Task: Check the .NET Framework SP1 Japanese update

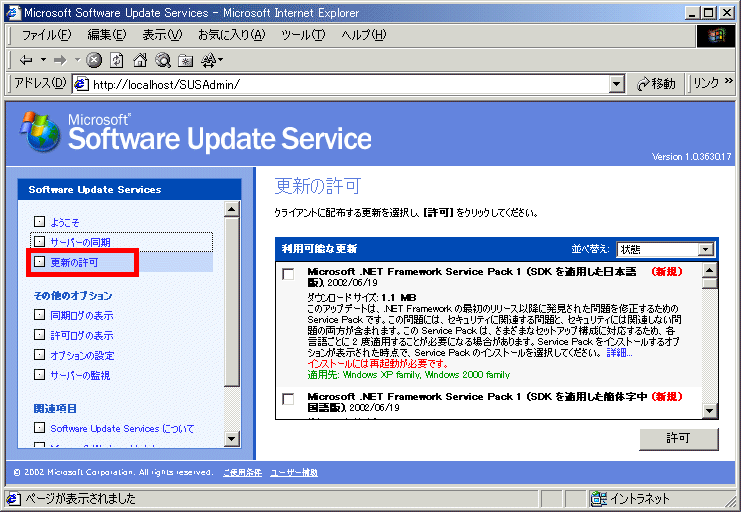Action: 288,274
